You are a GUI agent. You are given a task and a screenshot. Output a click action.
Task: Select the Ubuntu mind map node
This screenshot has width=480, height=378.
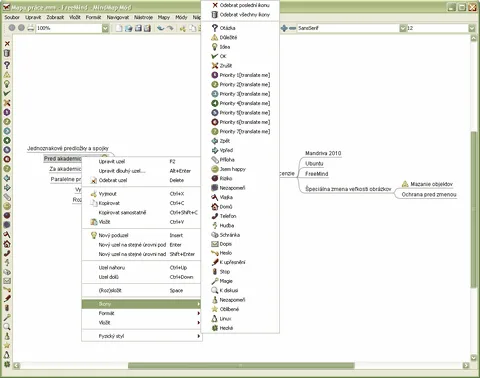[x=314, y=164]
